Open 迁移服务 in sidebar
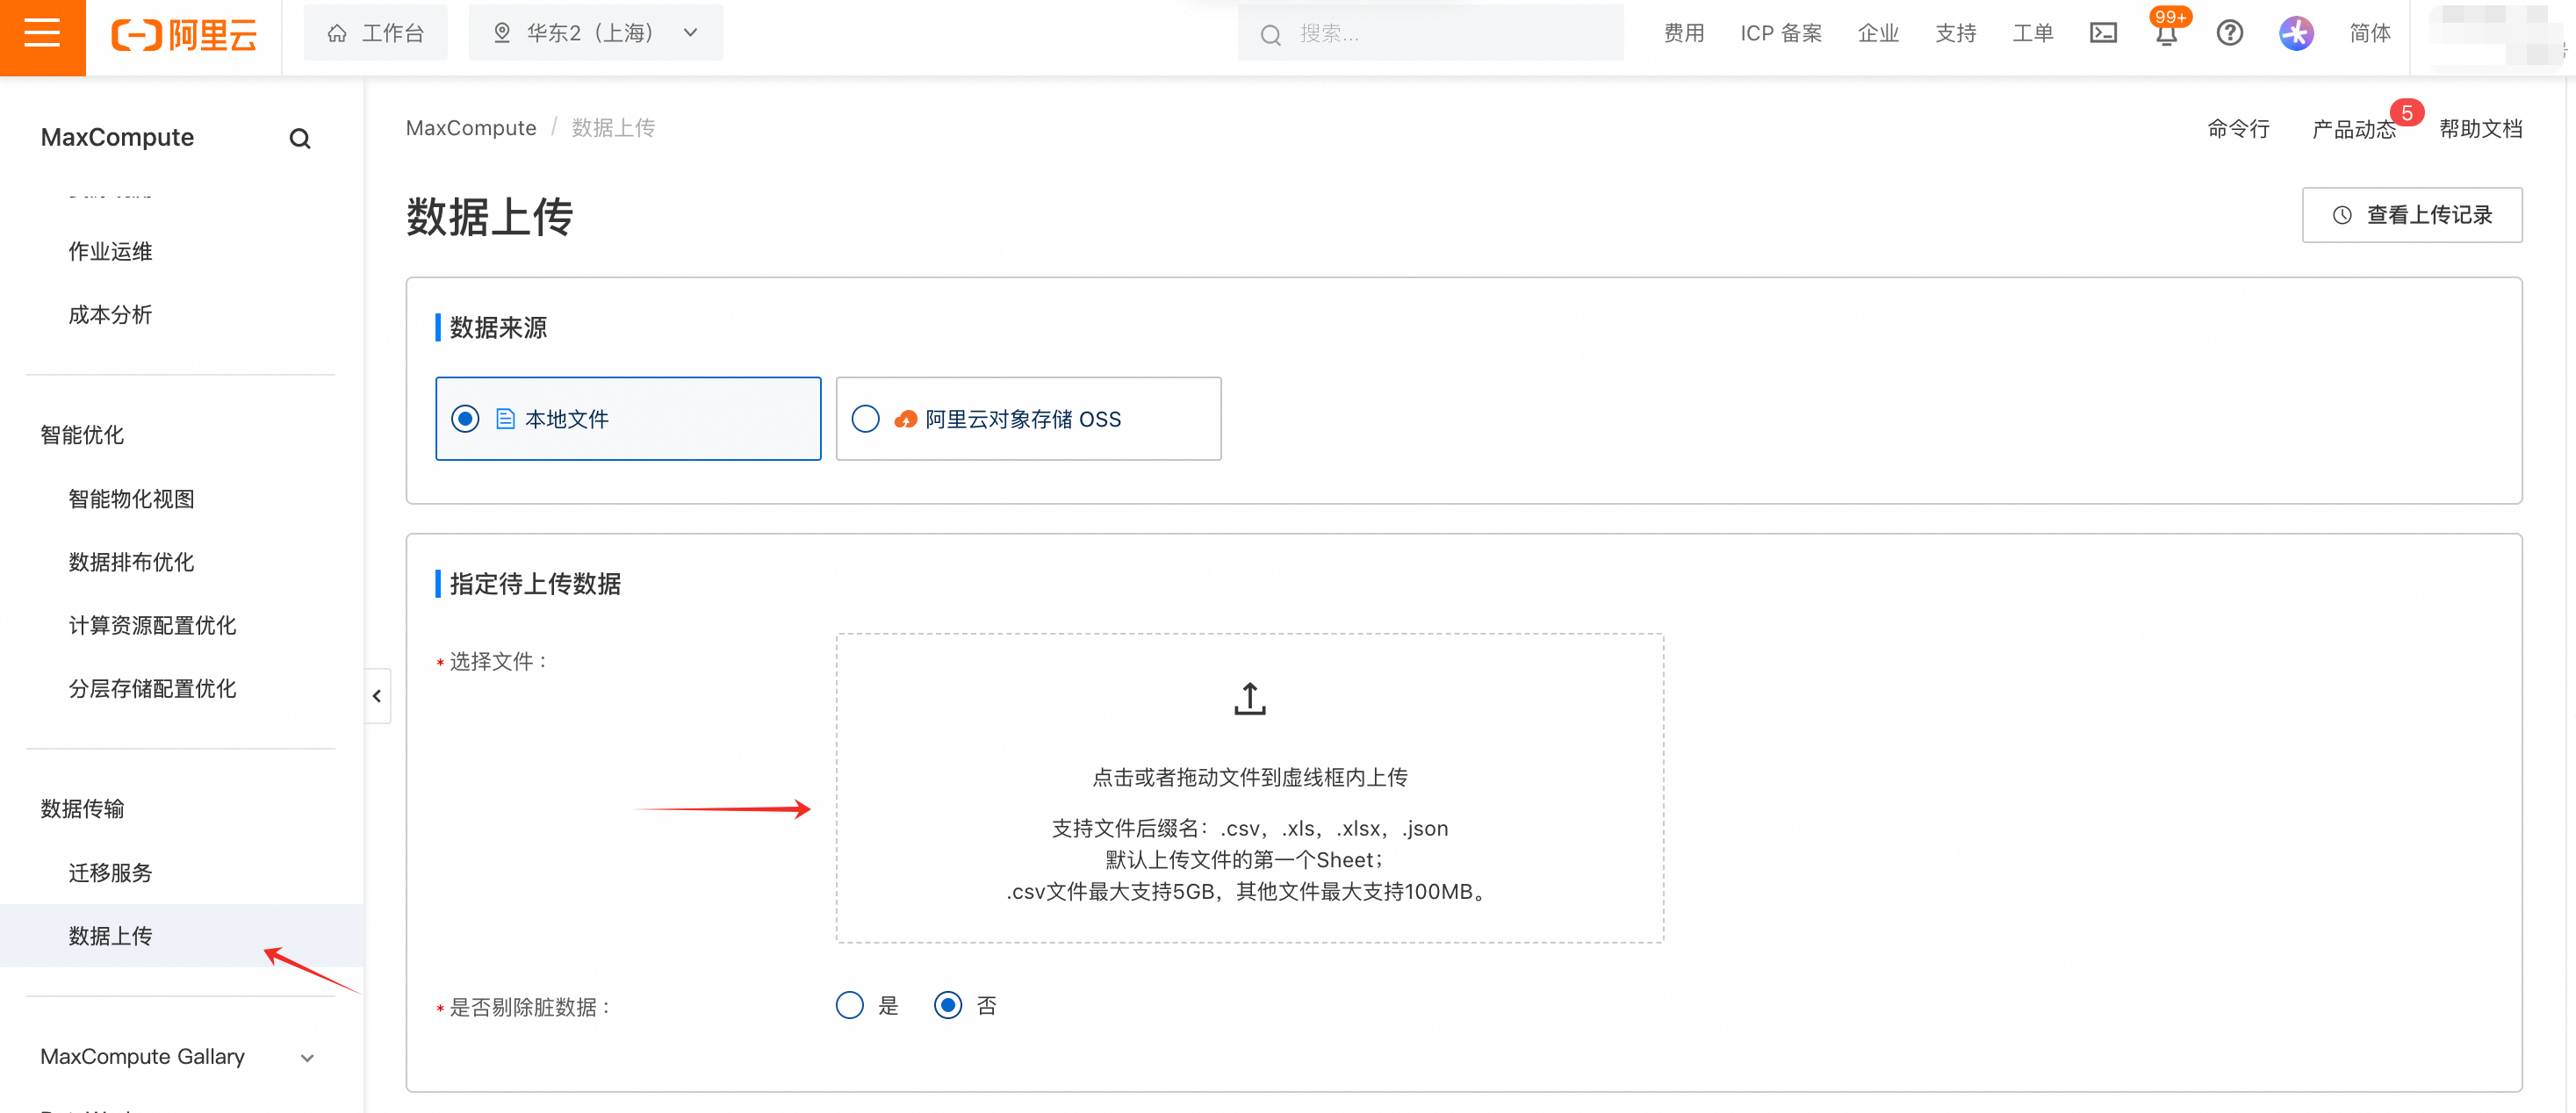This screenshot has height=1113, width=2576. 110,873
